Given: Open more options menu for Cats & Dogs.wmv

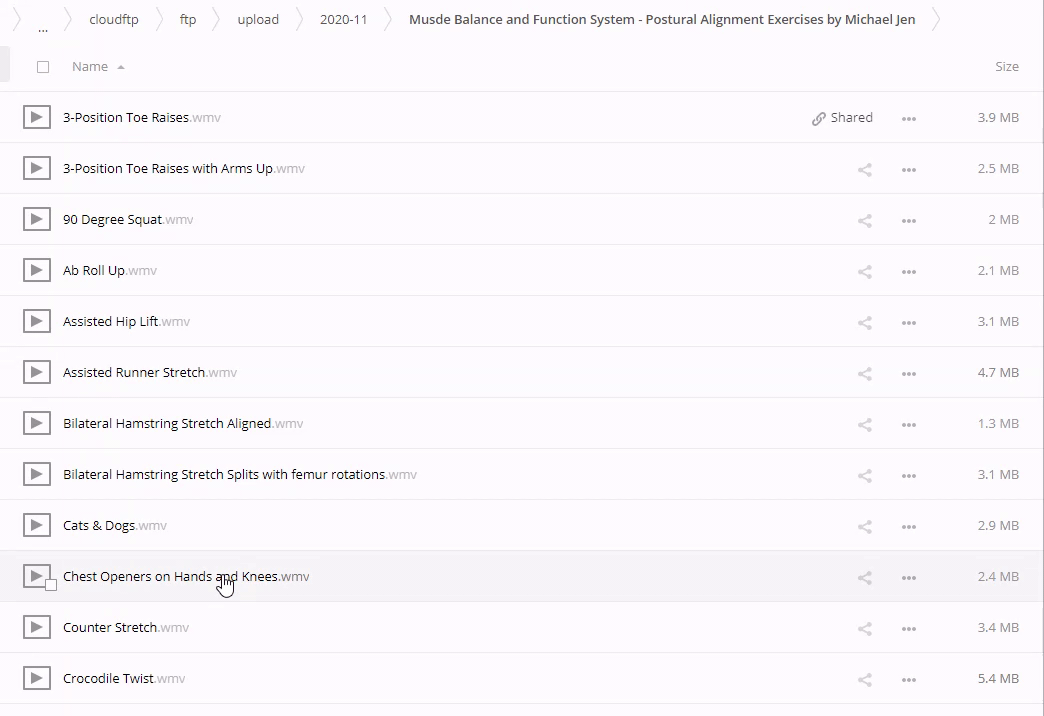Looking at the screenshot, I should [x=908, y=526].
